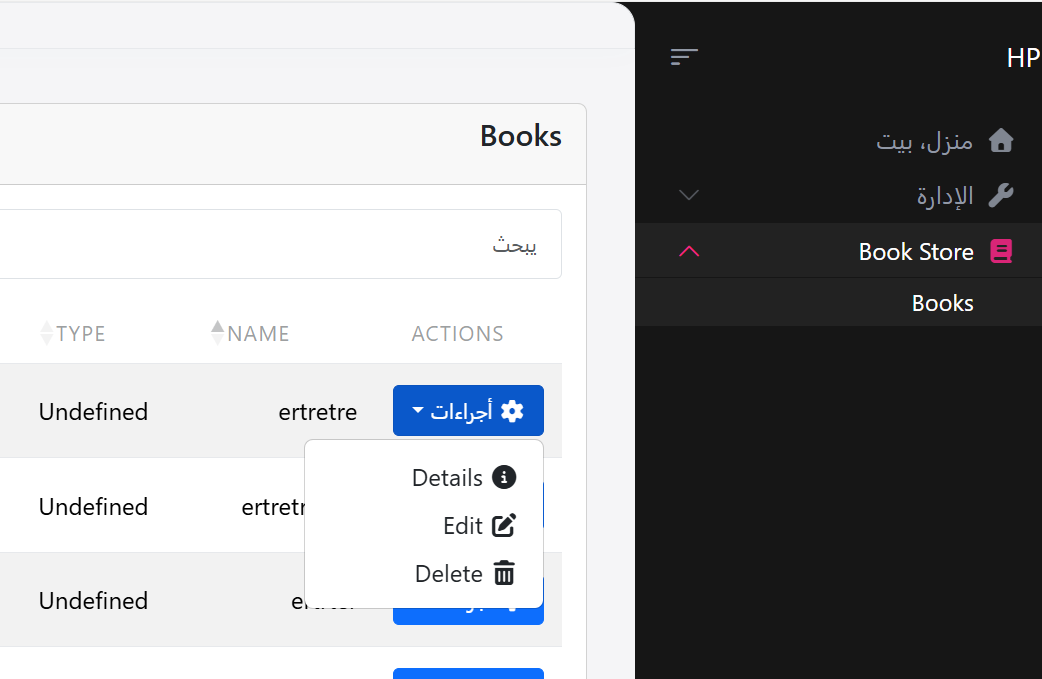Click the home icon beside منزل، بيت
Image resolution: width=1042 pixels, height=679 pixels.
click(1001, 141)
